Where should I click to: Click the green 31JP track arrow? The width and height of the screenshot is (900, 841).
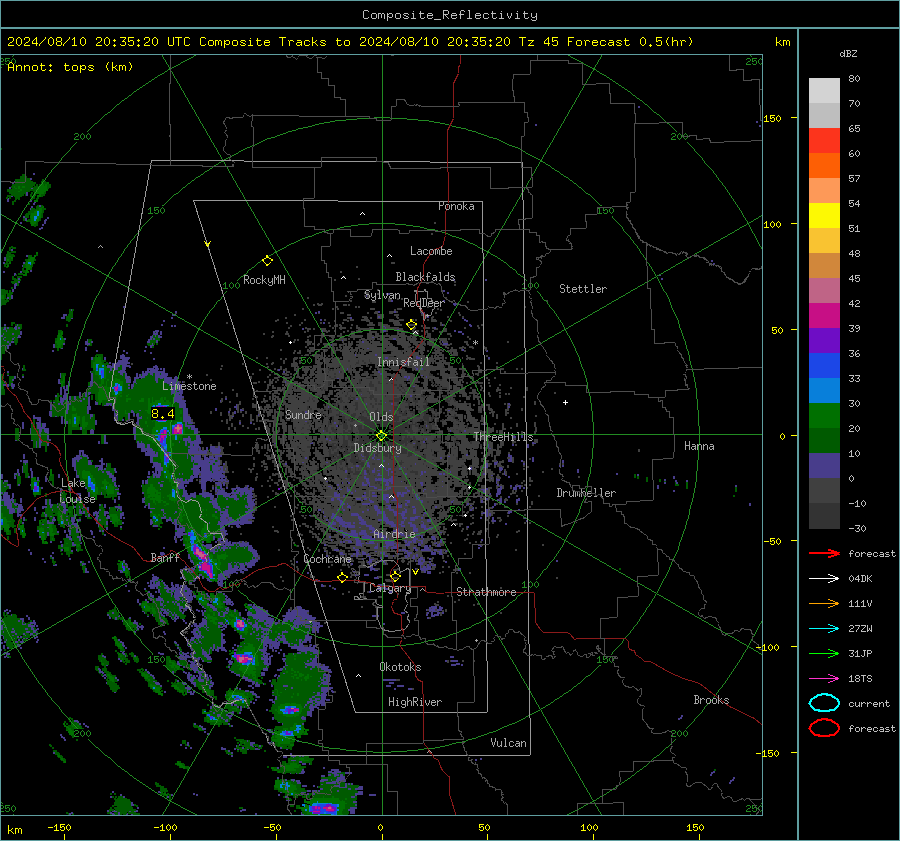click(824, 653)
